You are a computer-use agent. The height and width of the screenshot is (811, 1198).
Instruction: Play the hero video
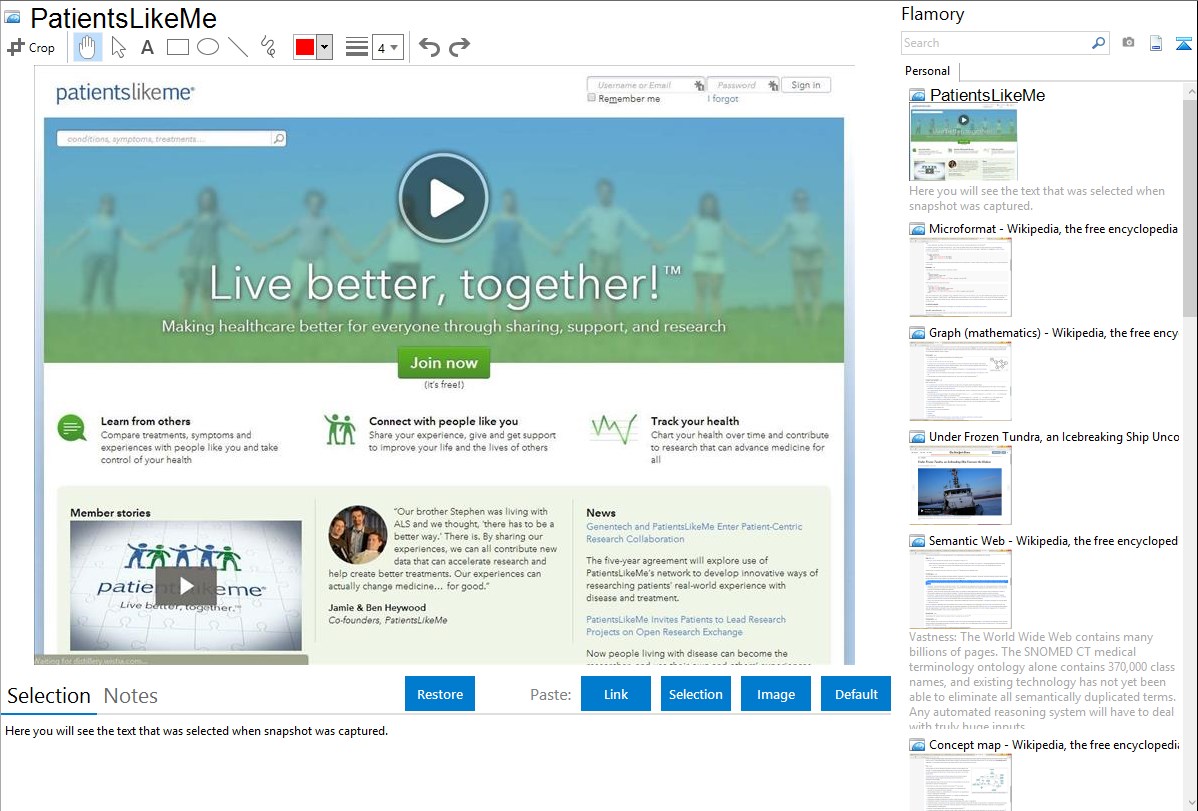(443, 198)
